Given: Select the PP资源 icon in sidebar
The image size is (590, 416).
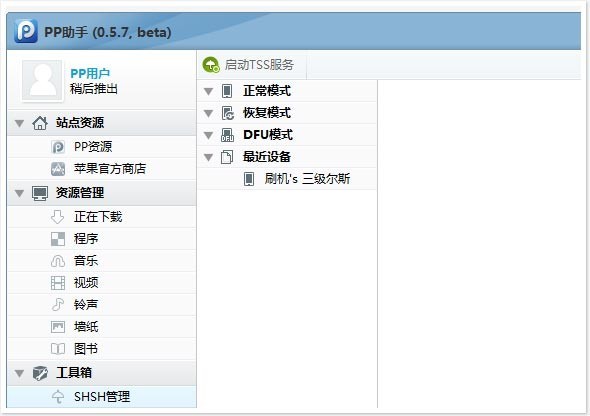Looking at the screenshot, I should point(58,147).
